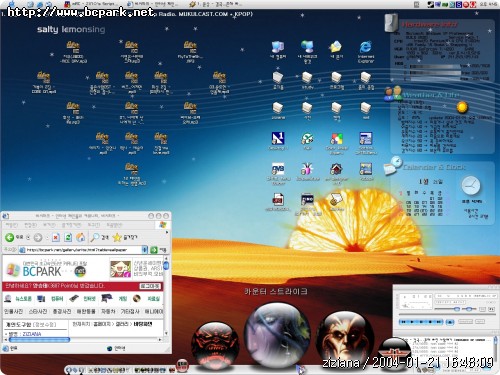The width and height of the screenshot is (500, 375).
Task: Select the DVB shortcut desktop icon
Action: pos(278,169)
